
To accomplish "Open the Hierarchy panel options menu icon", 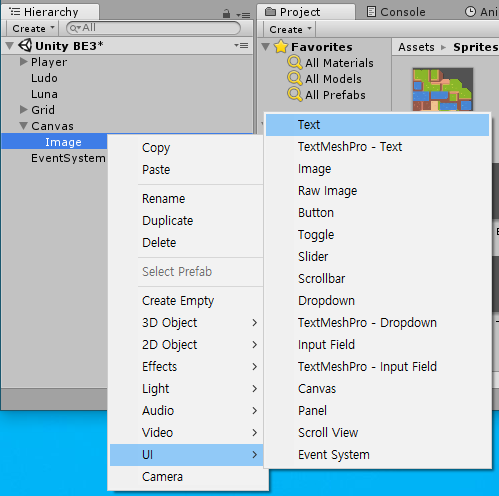I will click(x=243, y=15).
